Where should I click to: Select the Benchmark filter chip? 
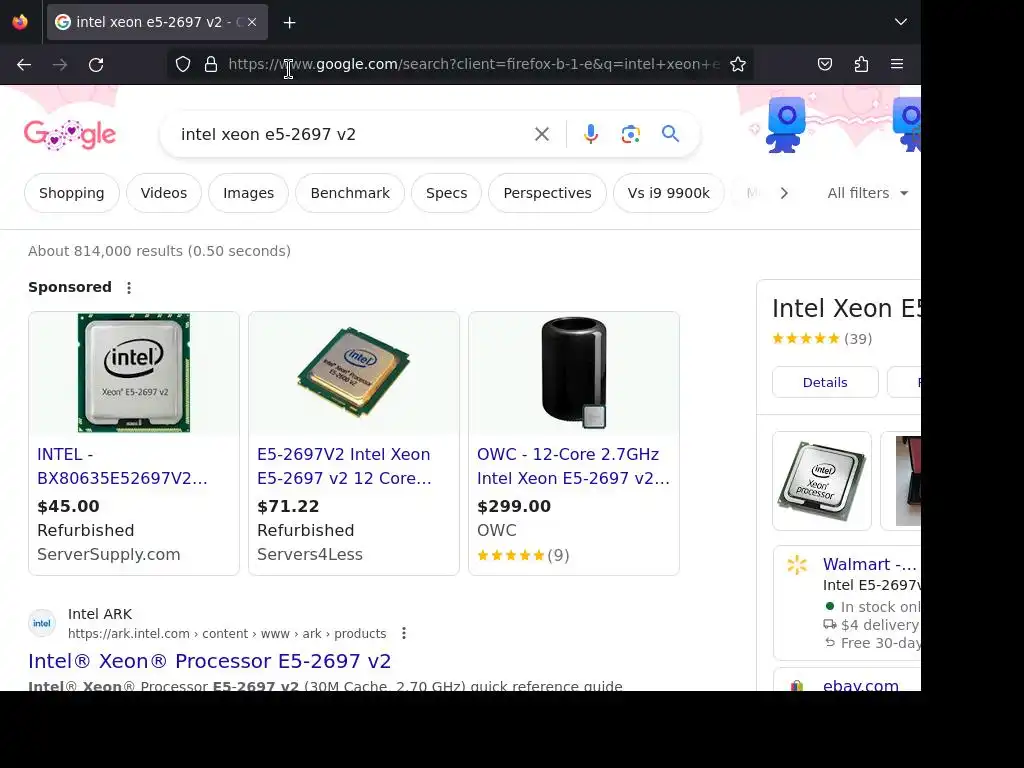(350, 193)
